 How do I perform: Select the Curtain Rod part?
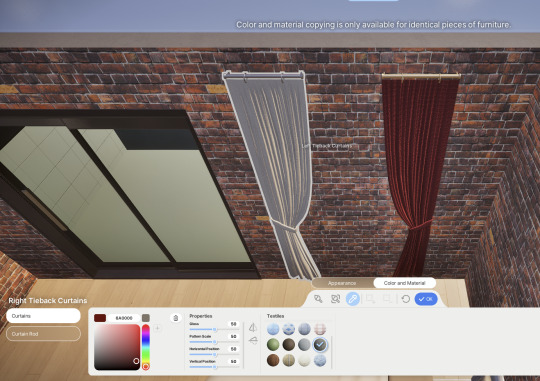(43, 334)
